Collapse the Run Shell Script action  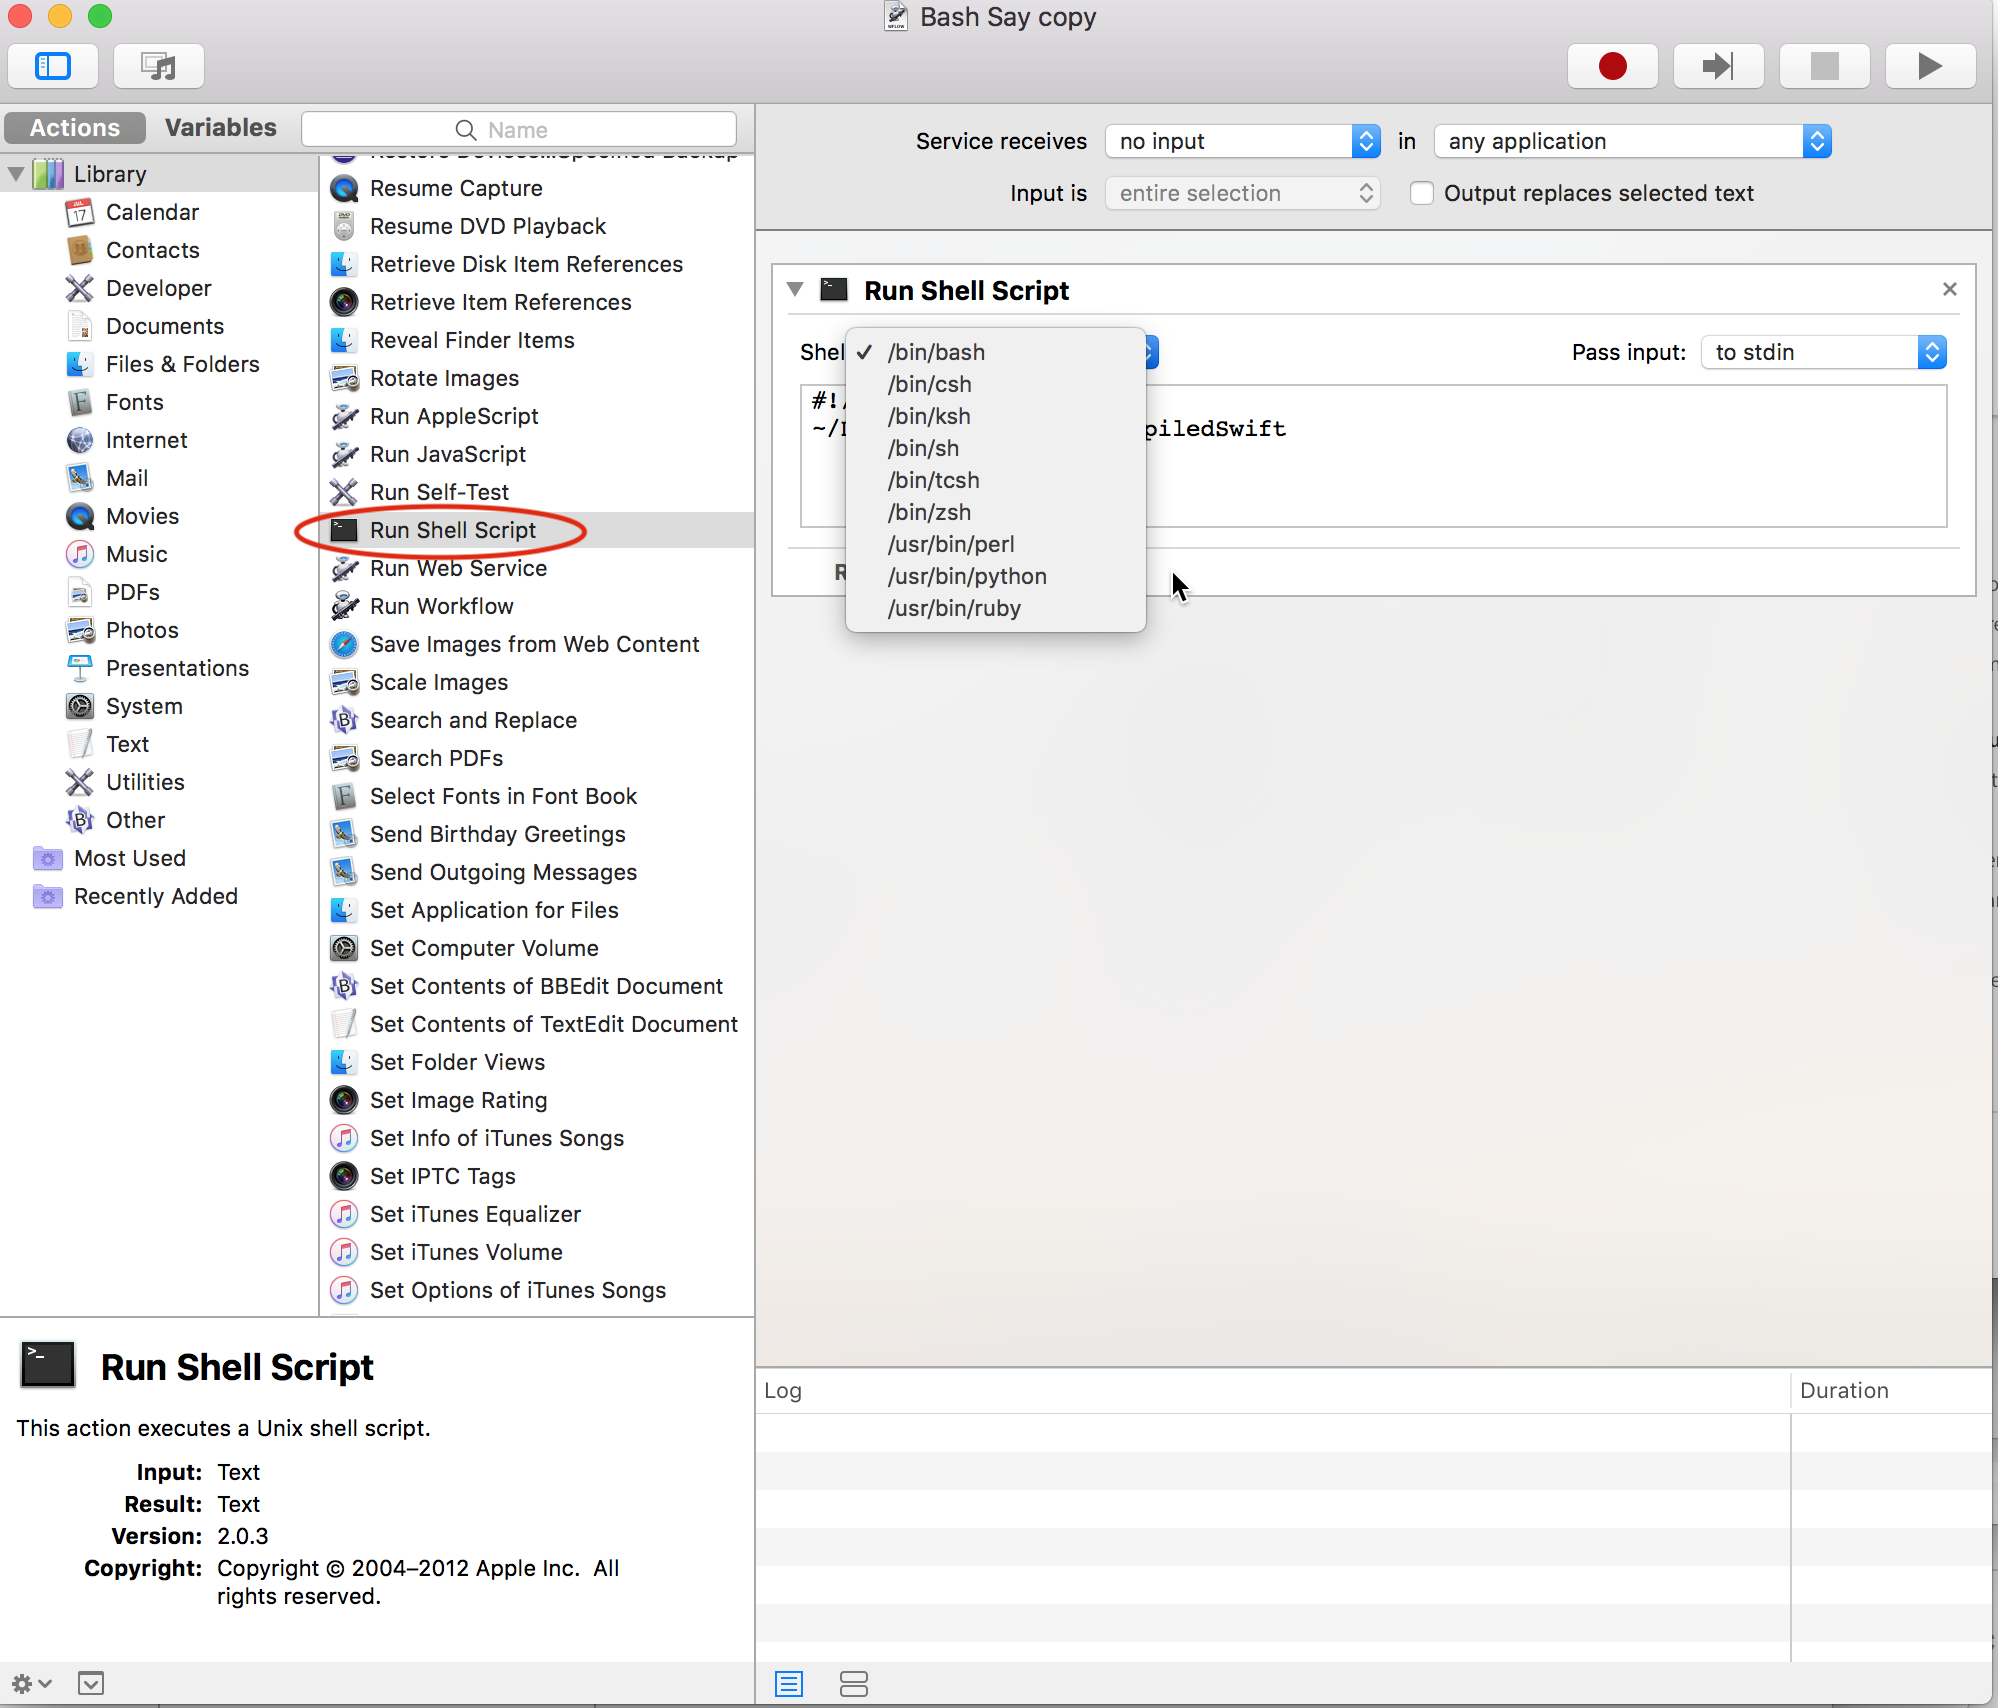(795, 290)
